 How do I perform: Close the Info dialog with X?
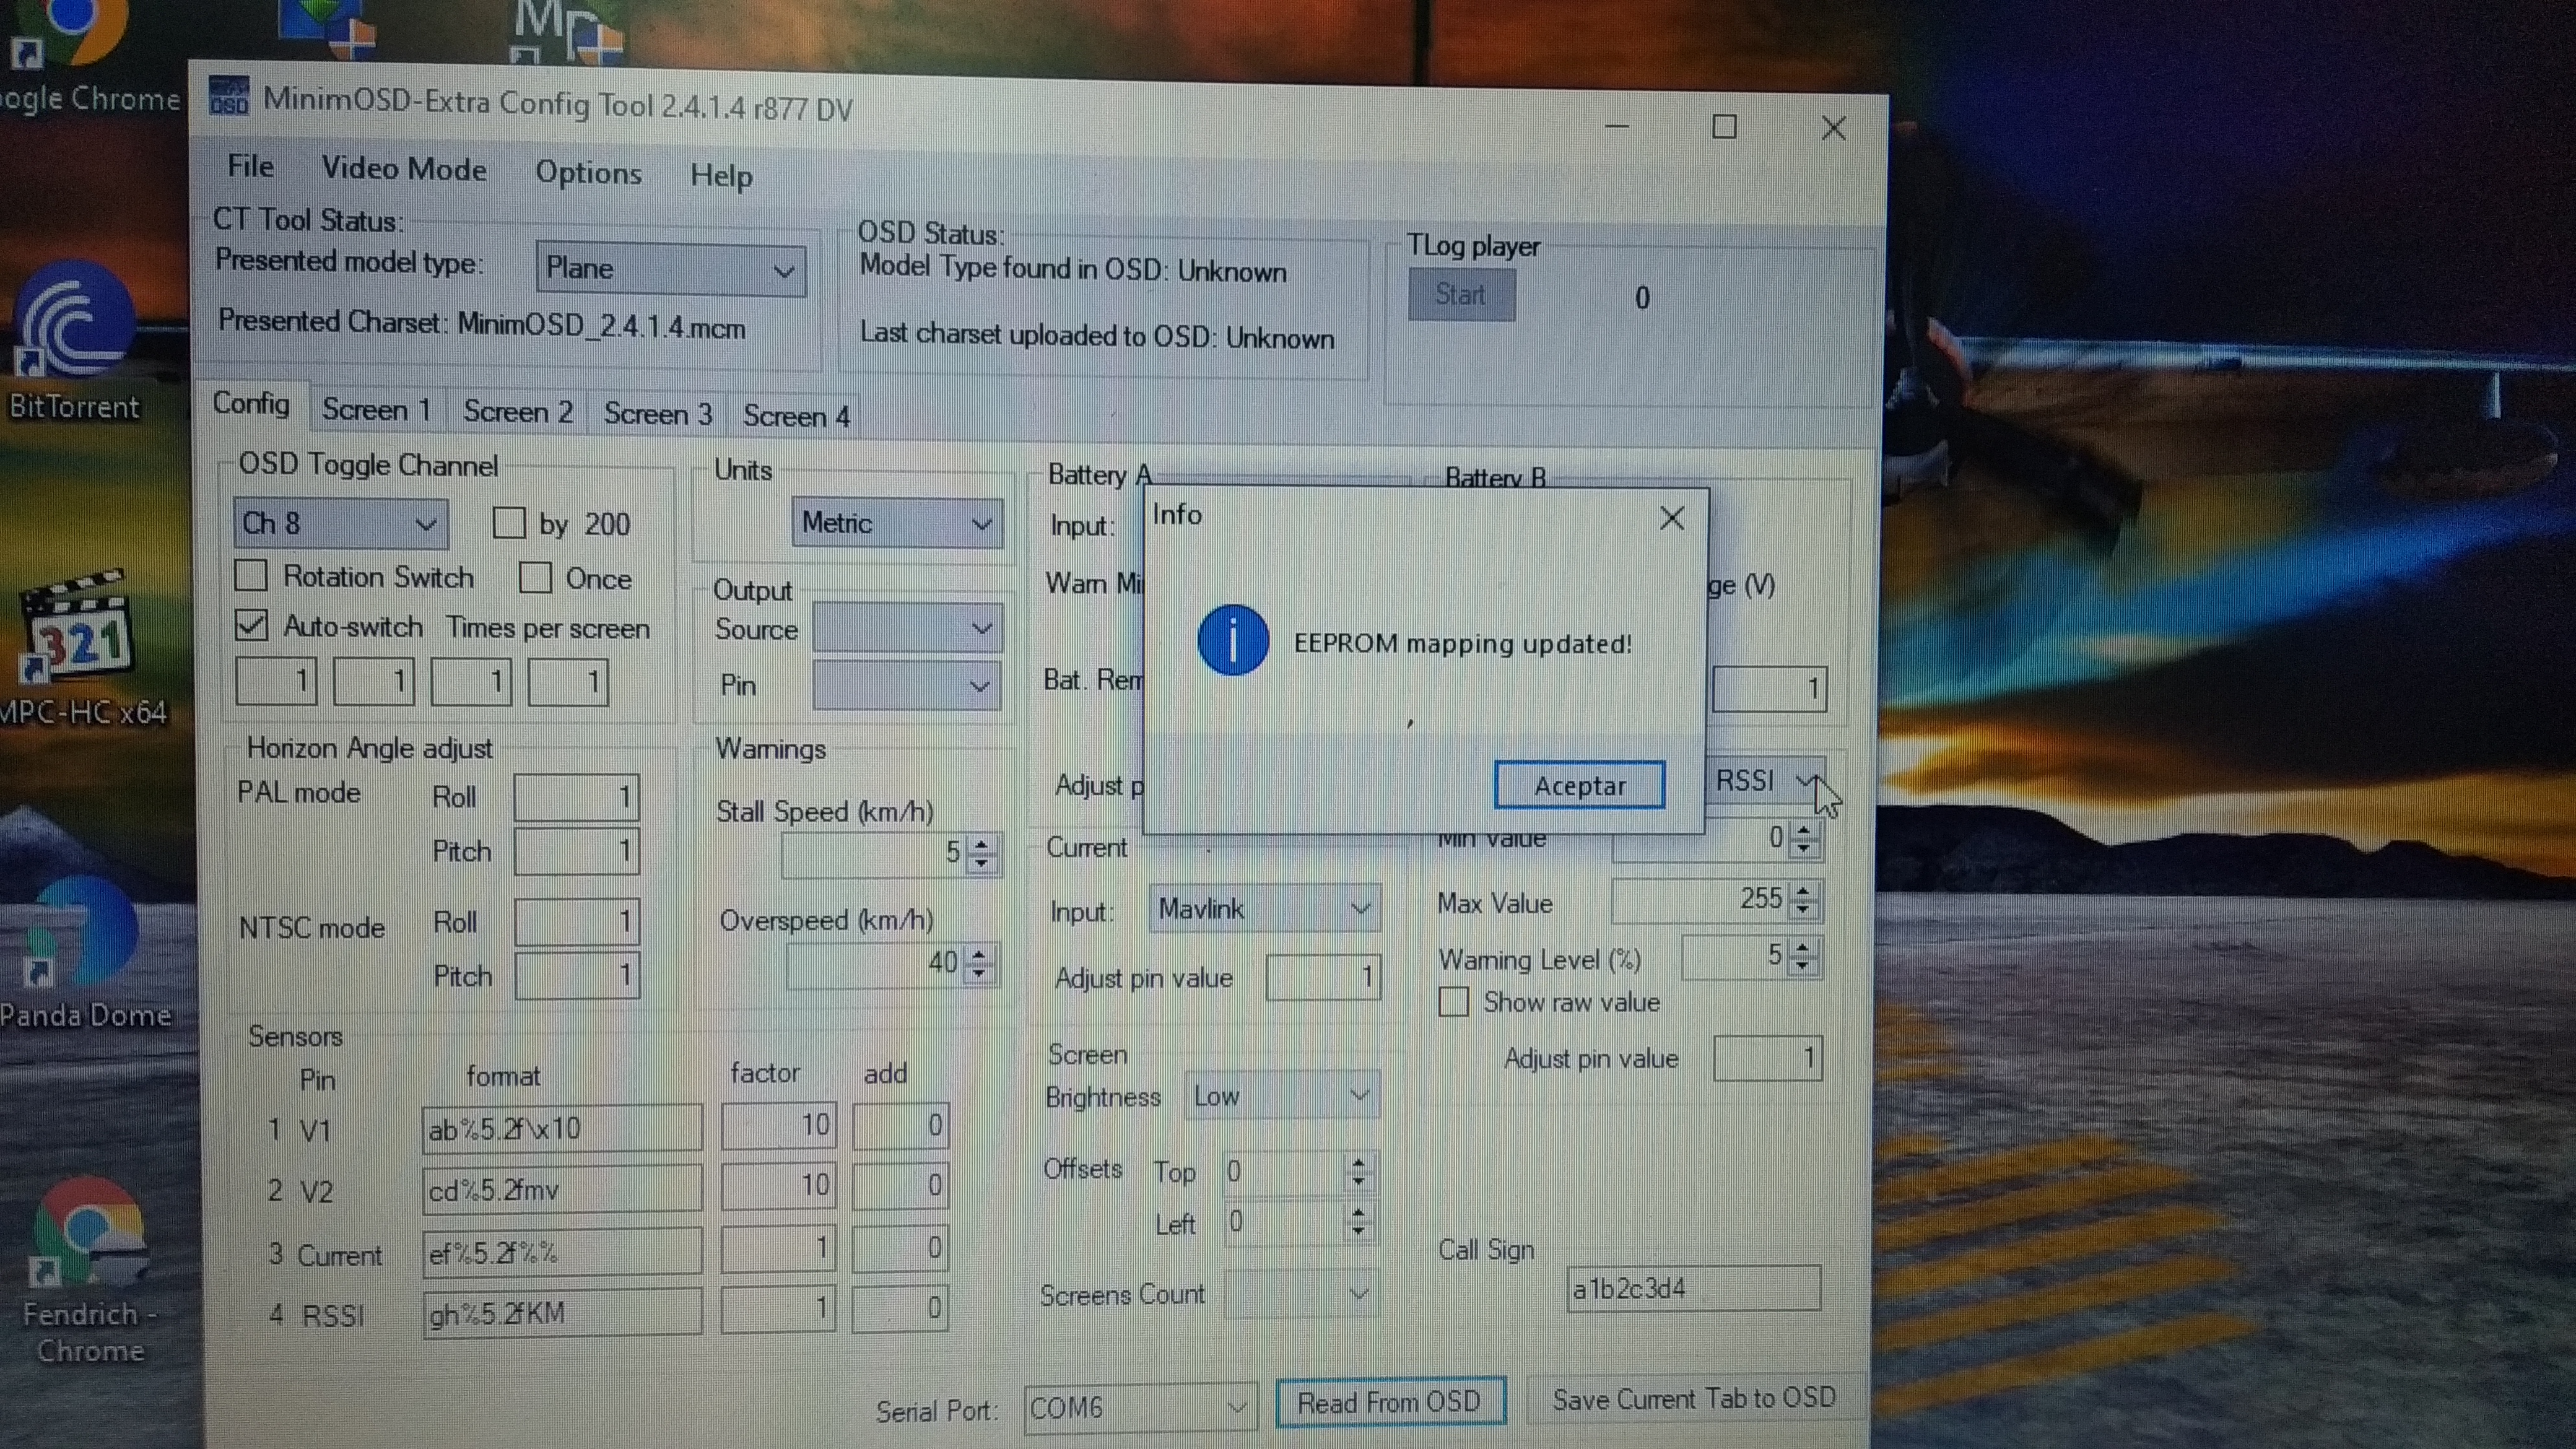(1672, 518)
